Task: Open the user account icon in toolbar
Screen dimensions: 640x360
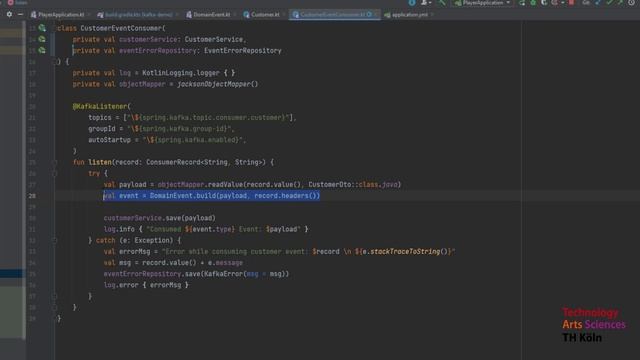Action: tap(425, 3)
